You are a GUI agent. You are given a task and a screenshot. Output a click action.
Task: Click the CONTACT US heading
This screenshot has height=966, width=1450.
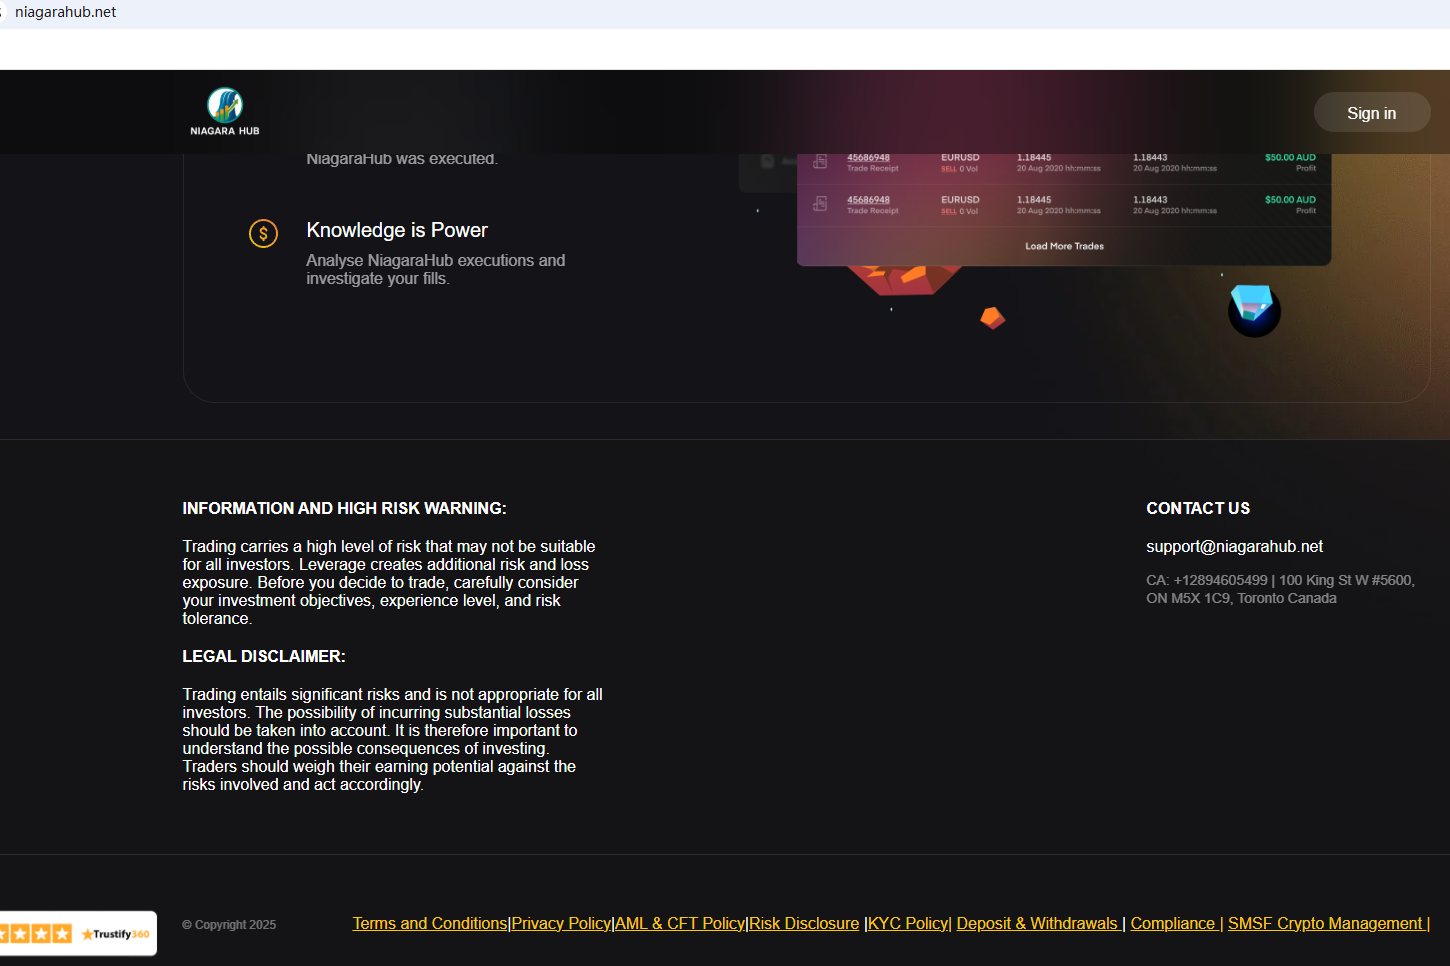point(1198,508)
